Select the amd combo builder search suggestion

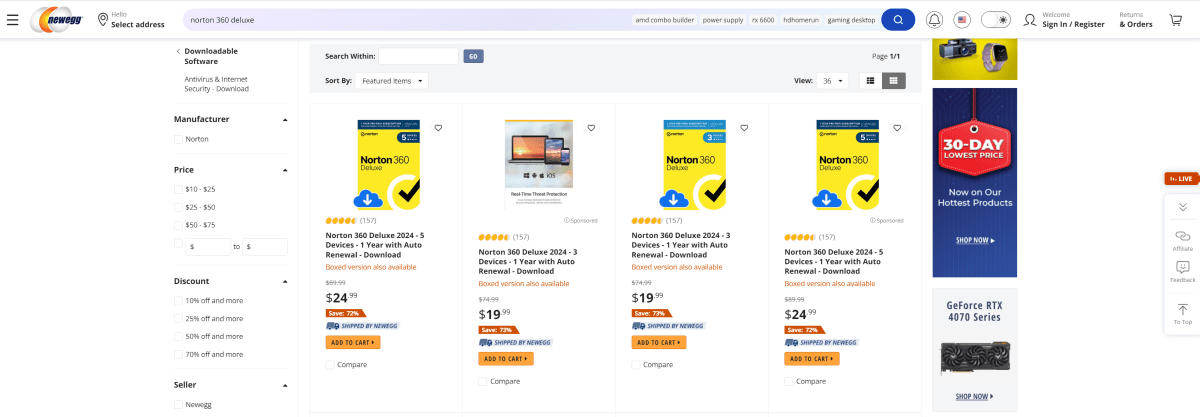coord(664,20)
